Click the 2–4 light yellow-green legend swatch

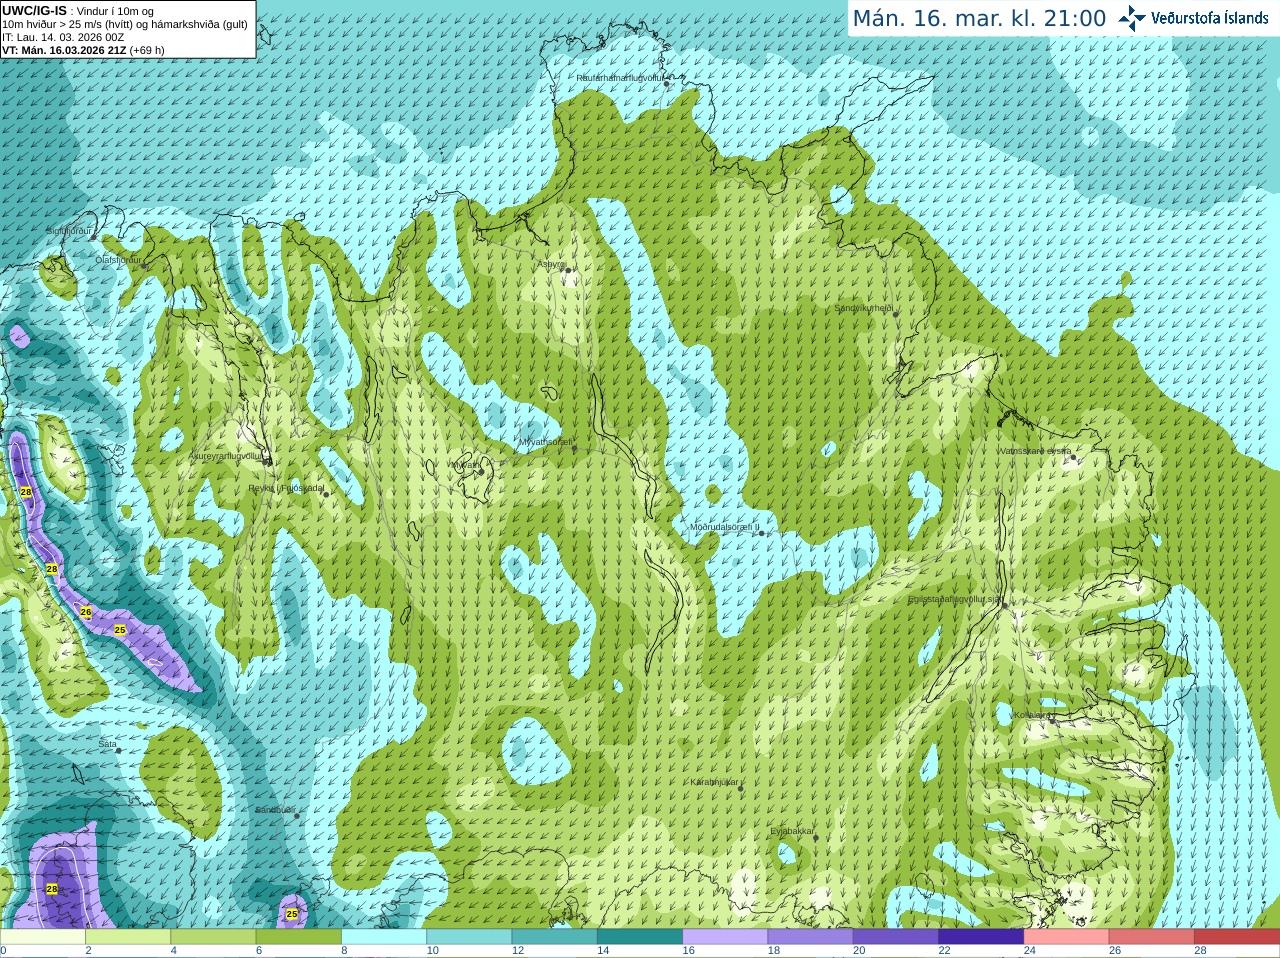[x=128, y=937]
